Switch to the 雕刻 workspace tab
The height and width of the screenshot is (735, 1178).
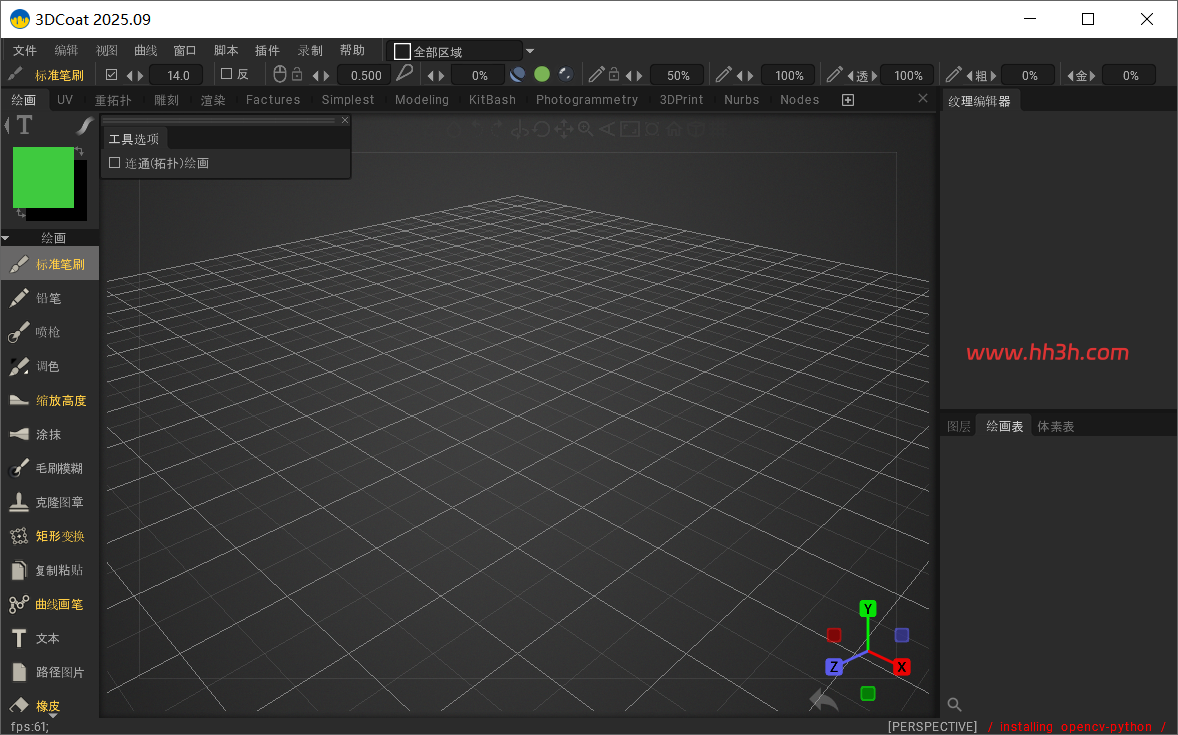166,100
